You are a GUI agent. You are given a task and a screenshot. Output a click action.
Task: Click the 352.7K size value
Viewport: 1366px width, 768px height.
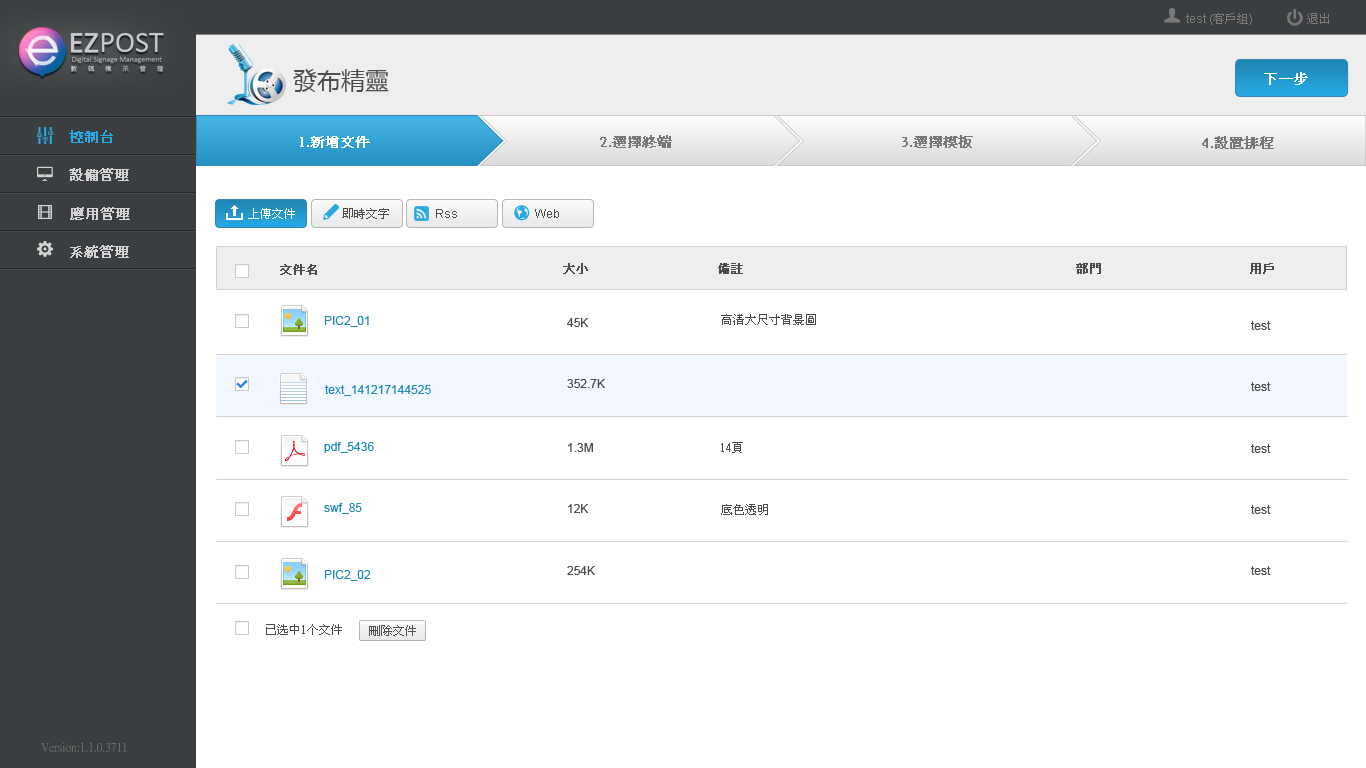(x=586, y=384)
